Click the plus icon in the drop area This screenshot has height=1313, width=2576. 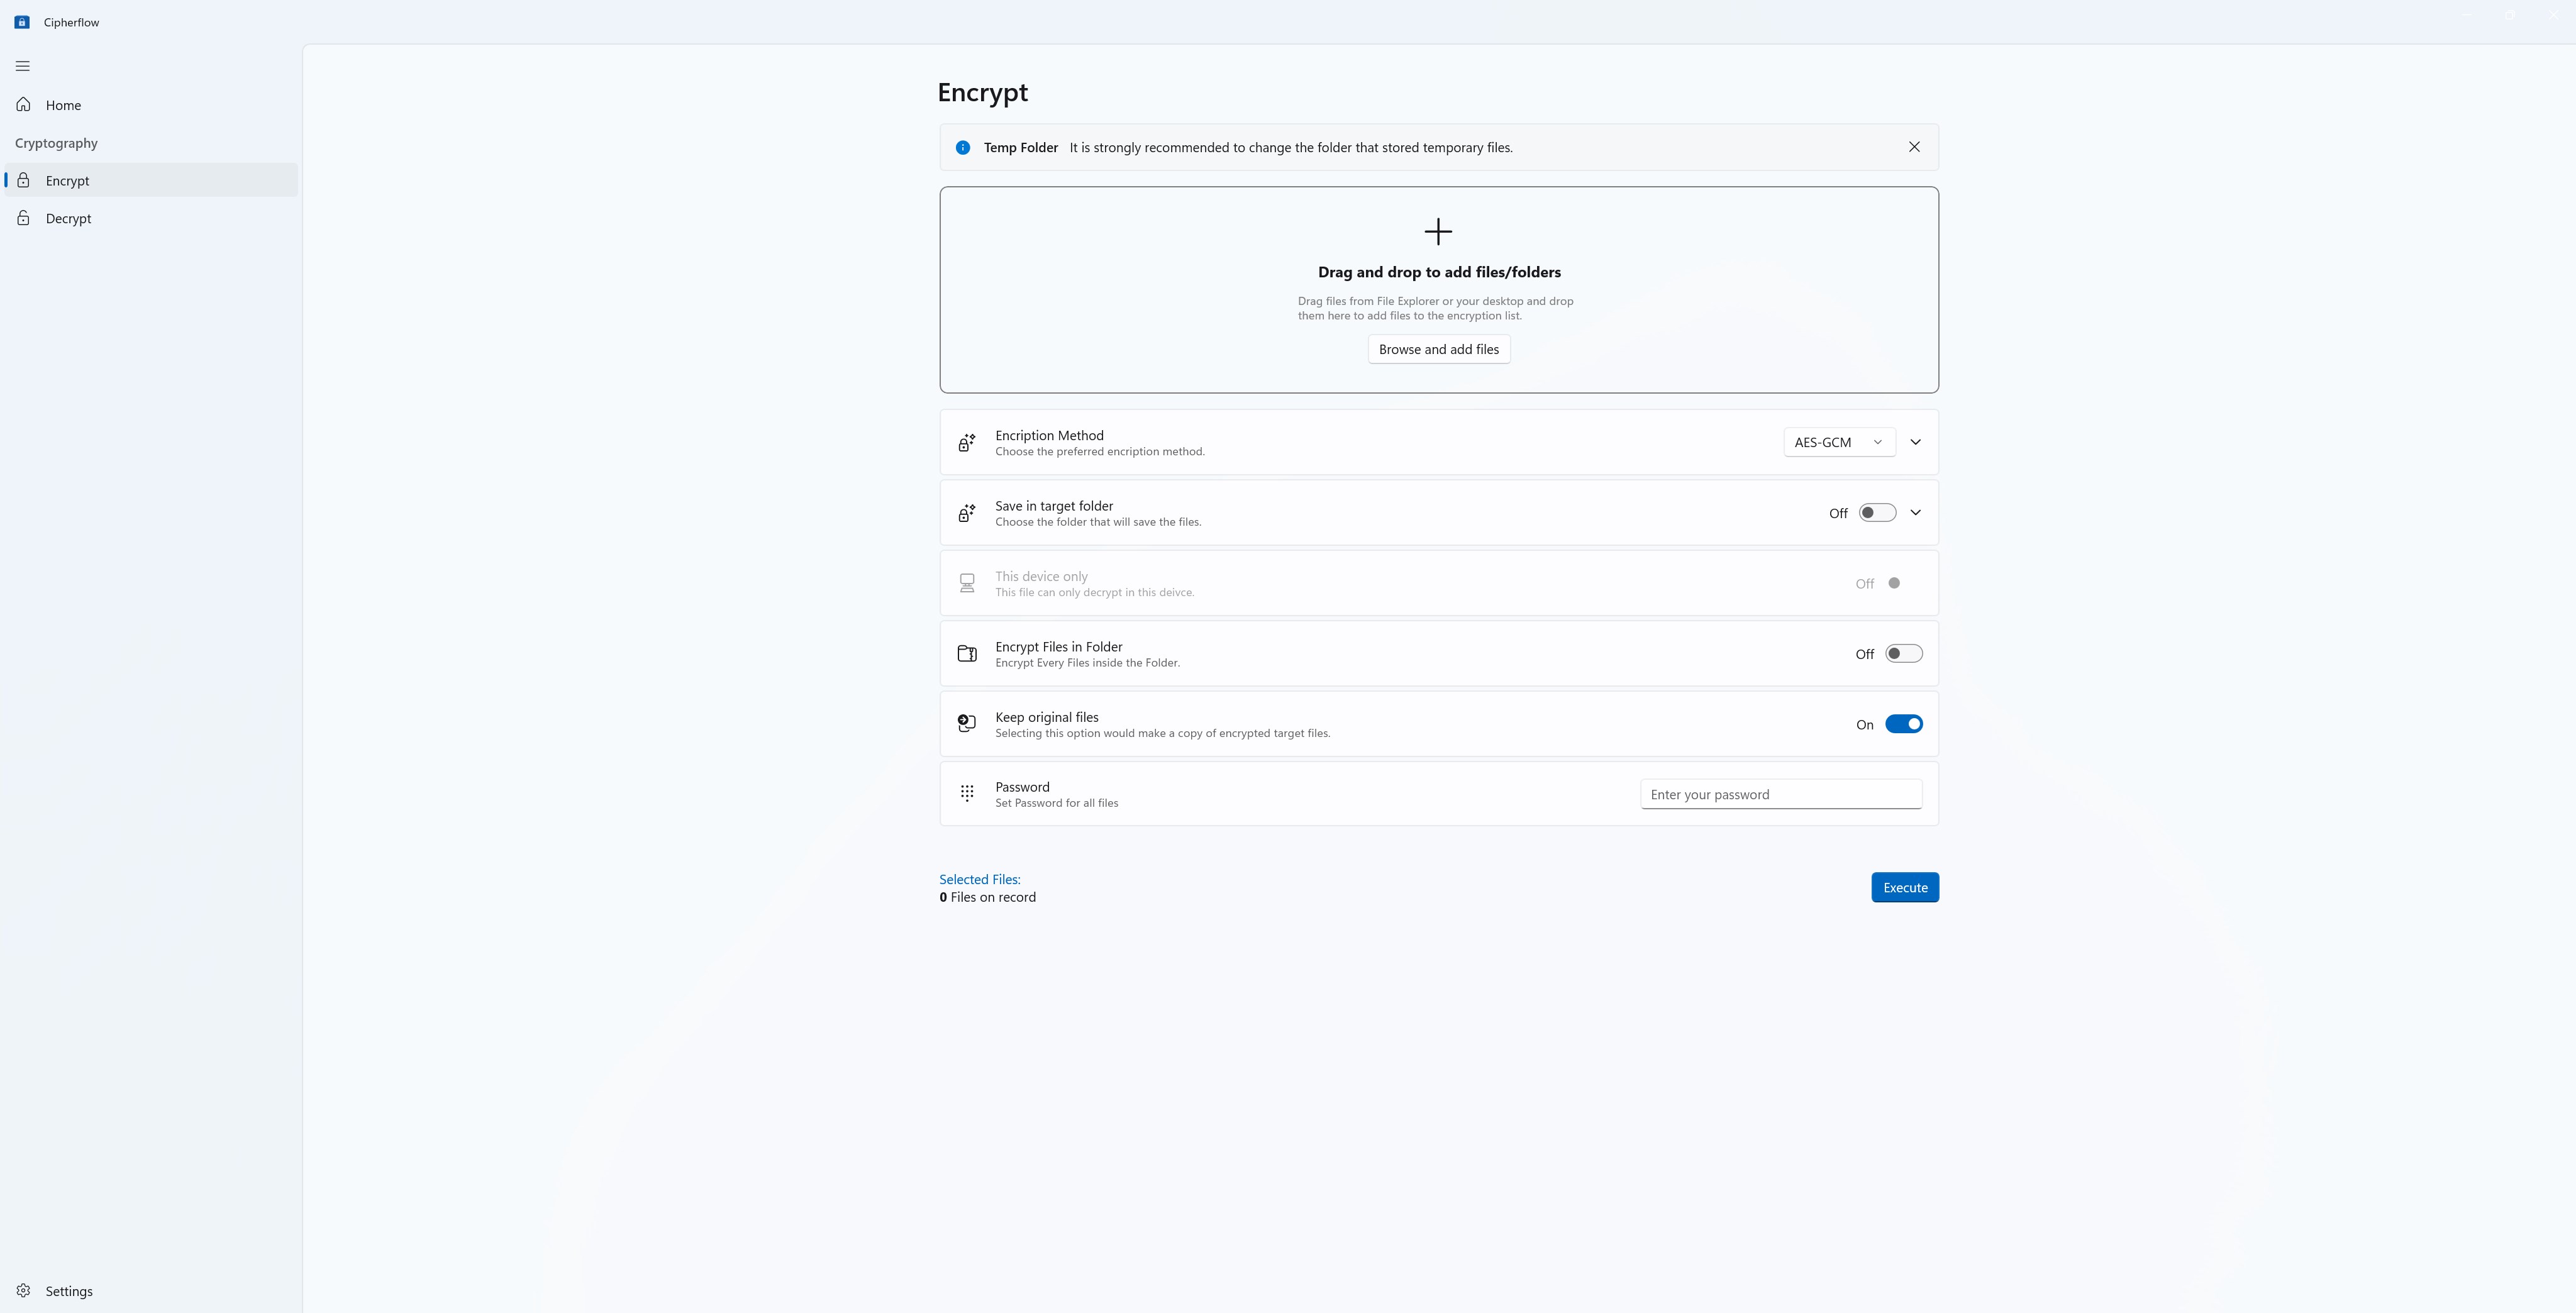pyautogui.click(x=1438, y=232)
